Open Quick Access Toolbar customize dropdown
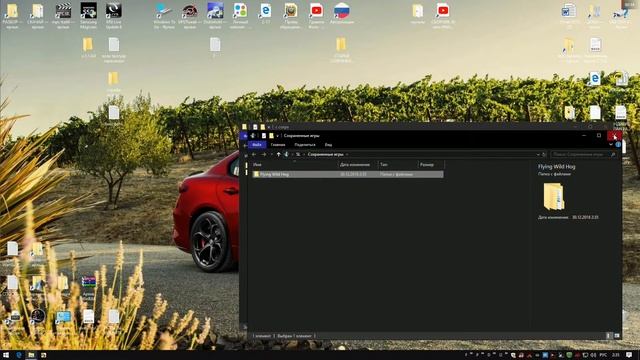Image resolution: width=640 pixels, height=360 pixels. (278, 136)
